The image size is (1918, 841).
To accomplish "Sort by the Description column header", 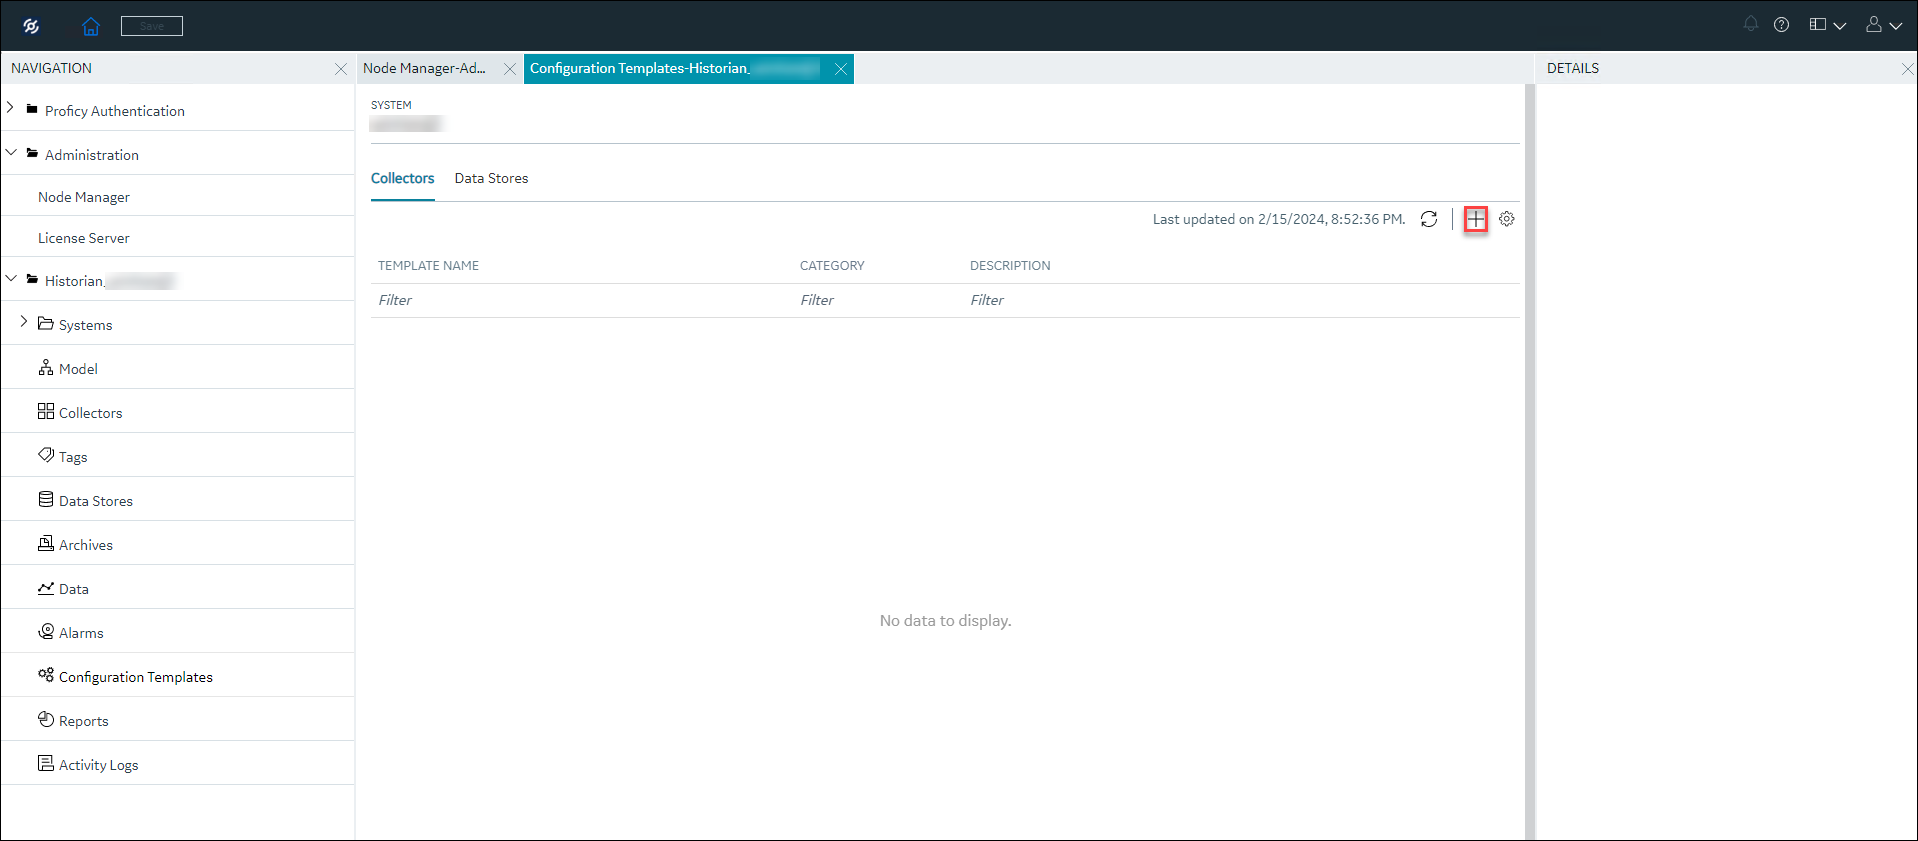I will tap(1010, 266).
